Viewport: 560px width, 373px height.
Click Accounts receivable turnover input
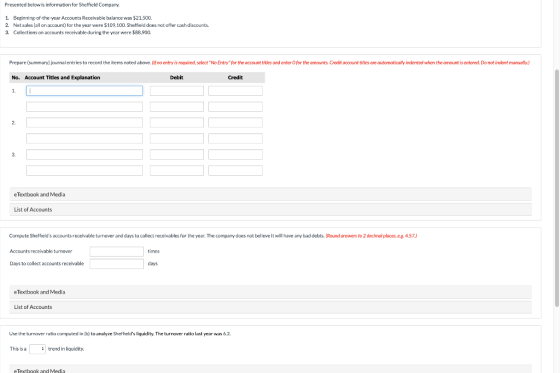tap(116, 251)
